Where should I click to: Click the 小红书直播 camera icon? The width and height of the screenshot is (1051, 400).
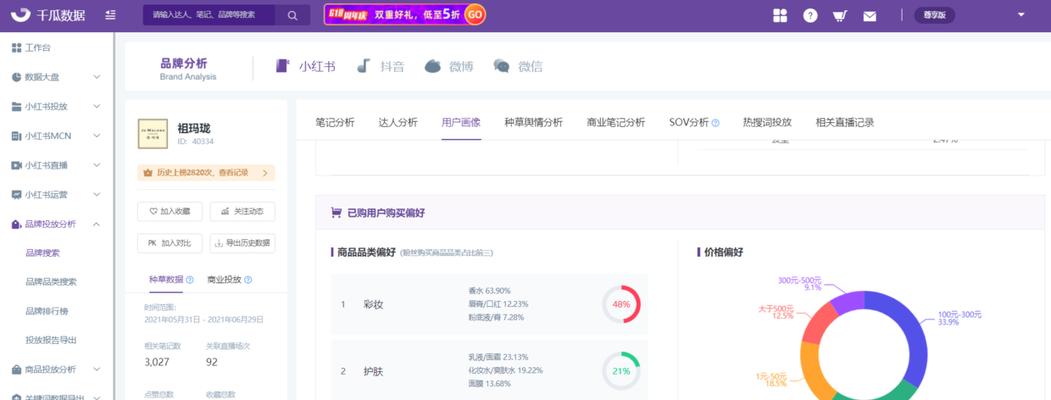pyautogui.click(x=17, y=165)
